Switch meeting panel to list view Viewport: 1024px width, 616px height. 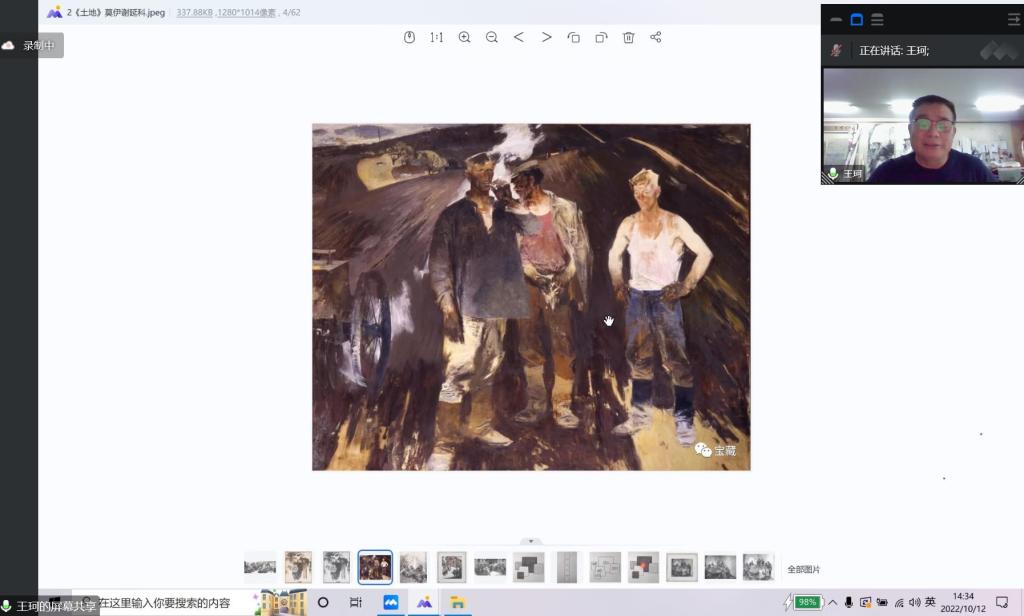pyautogui.click(x=877, y=19)
